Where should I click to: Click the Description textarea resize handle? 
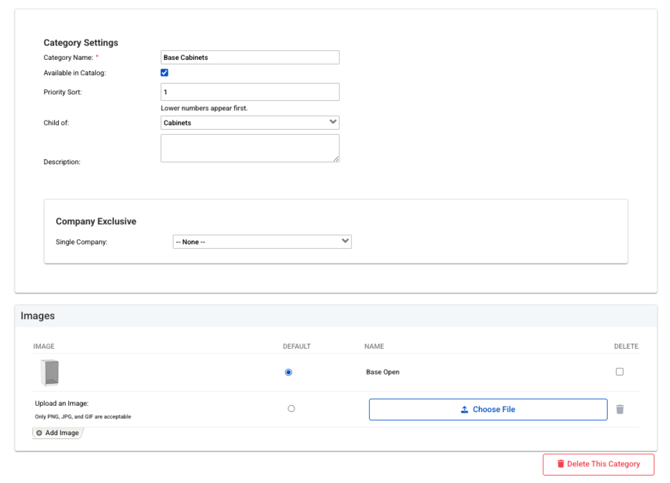[336, 159]
